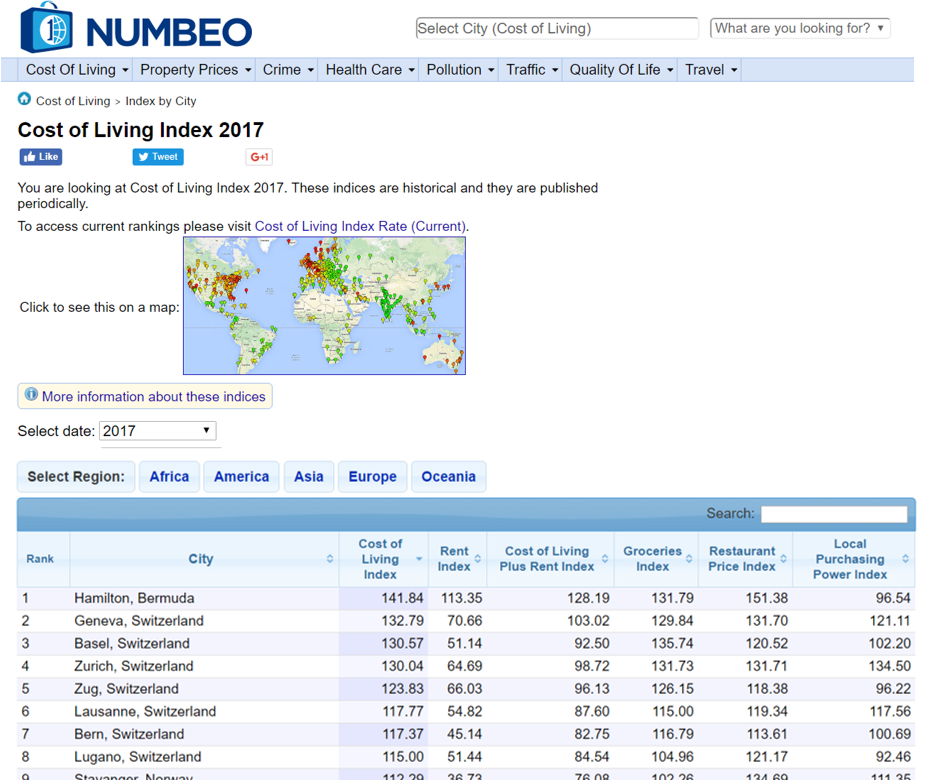929x780 pixels.
Task: Select the Europe region tab
Action: point(372,477)
